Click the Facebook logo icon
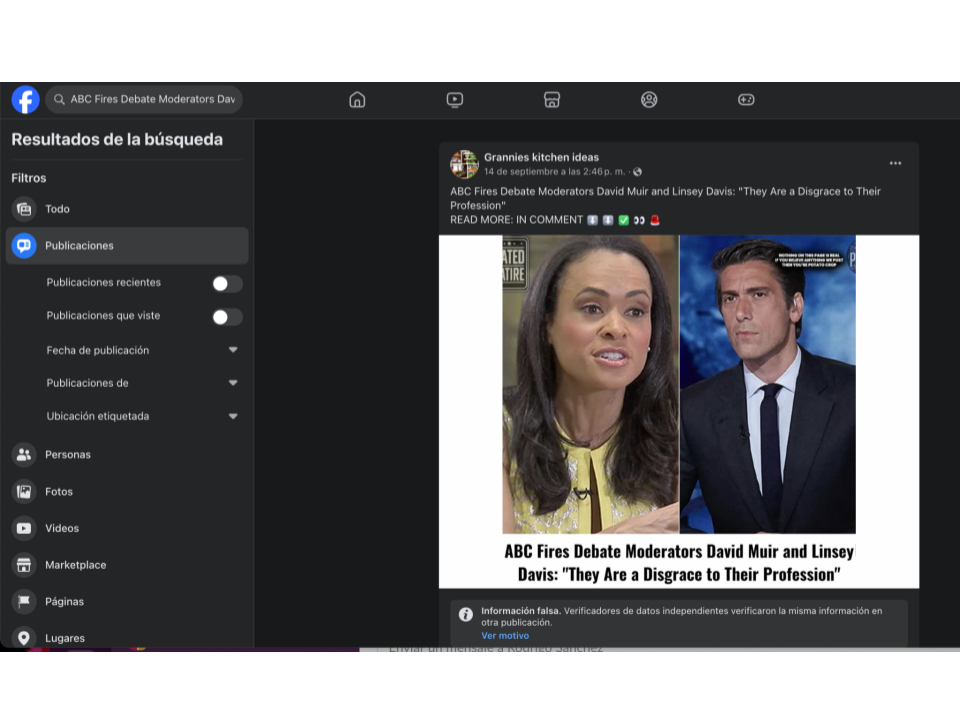Viewport: 960px width, 720px height. click(x=26, y=100)
